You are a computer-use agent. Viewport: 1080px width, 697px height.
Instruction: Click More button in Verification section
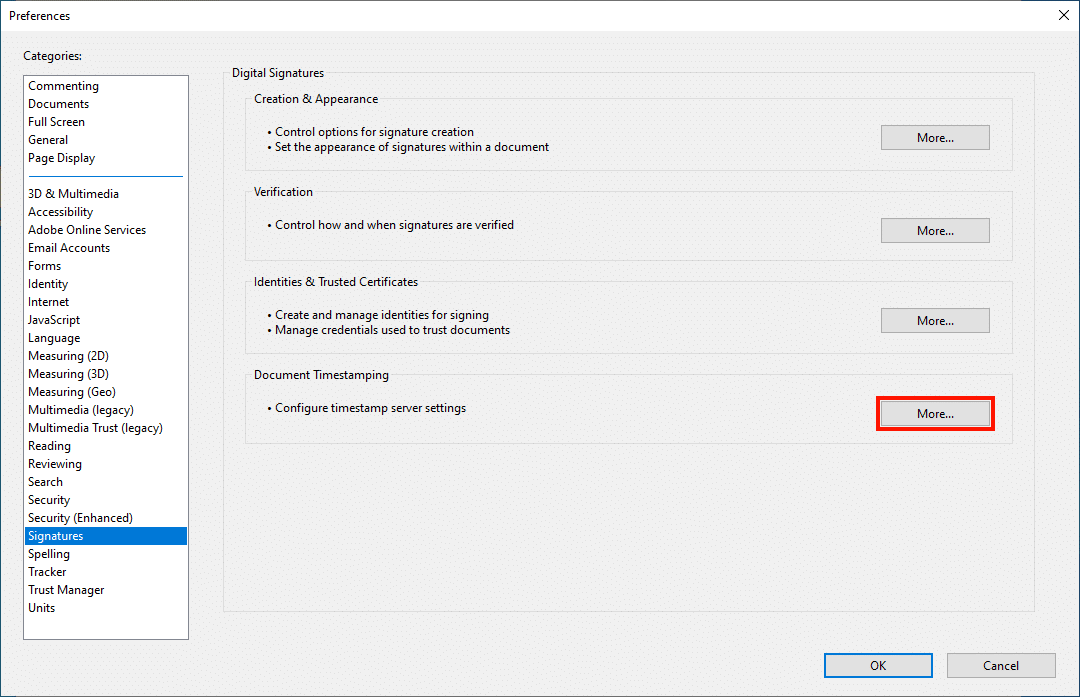pos(935,231)
